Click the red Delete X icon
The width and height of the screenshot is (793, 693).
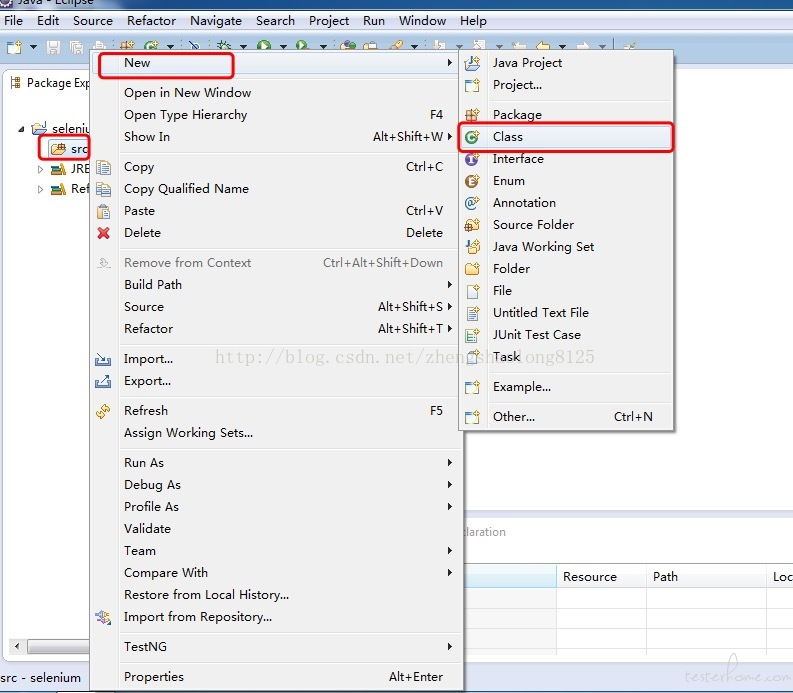[103, 233]
